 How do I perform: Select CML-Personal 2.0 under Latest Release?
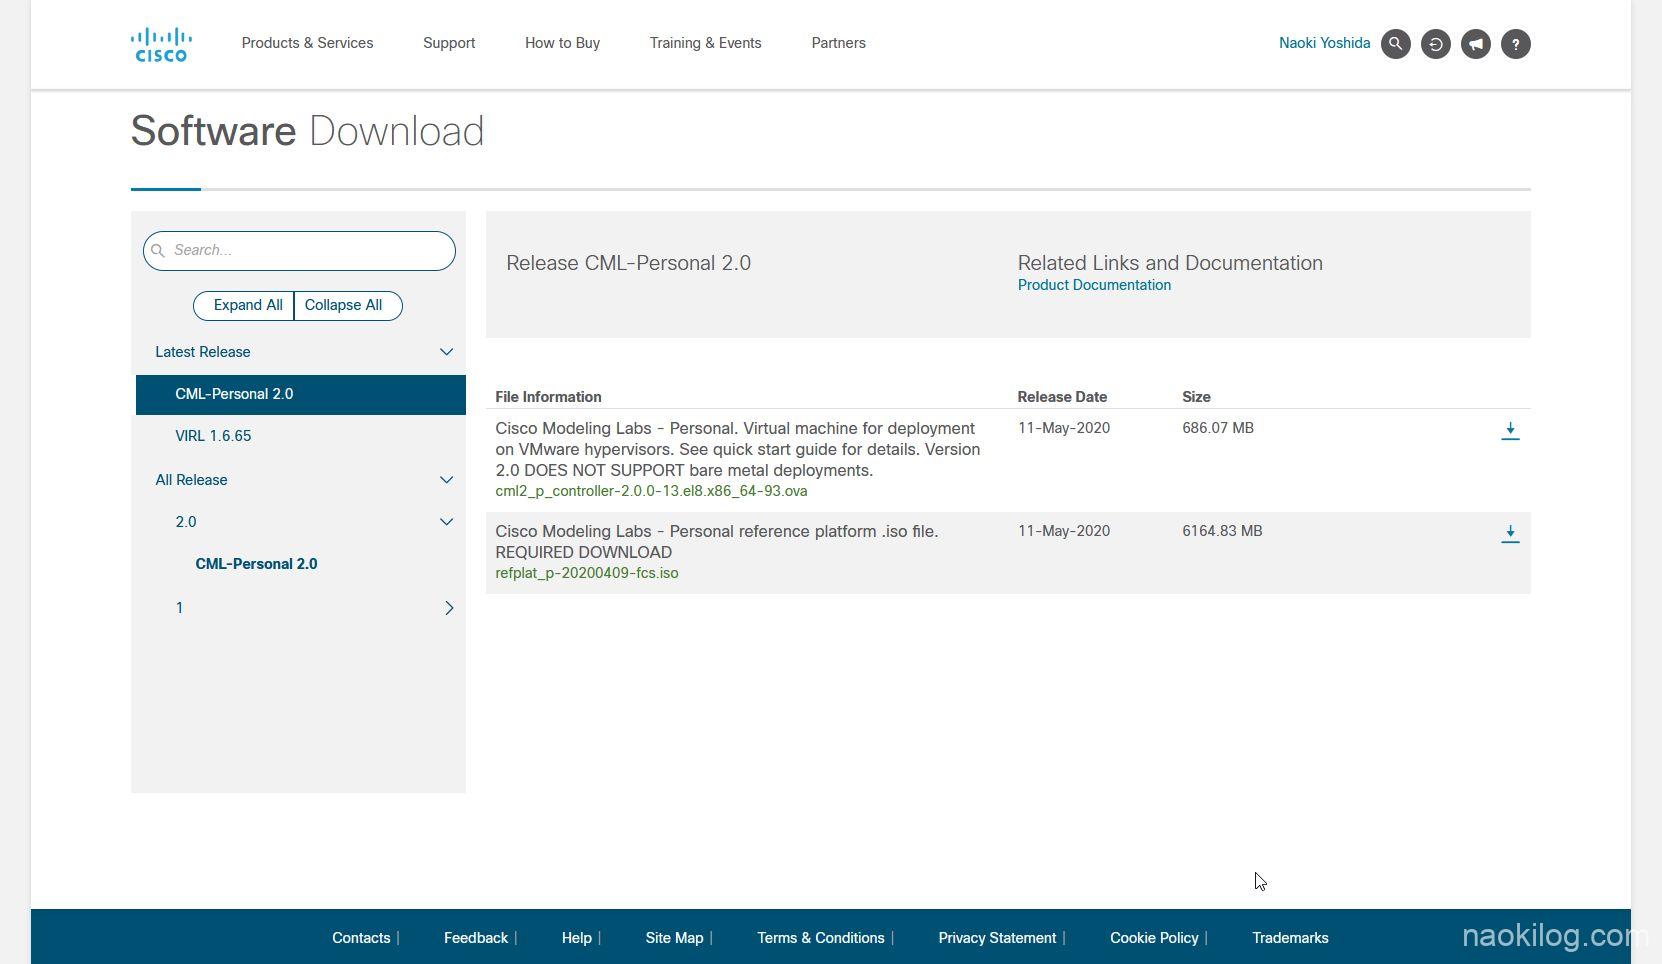coord(301,394)
